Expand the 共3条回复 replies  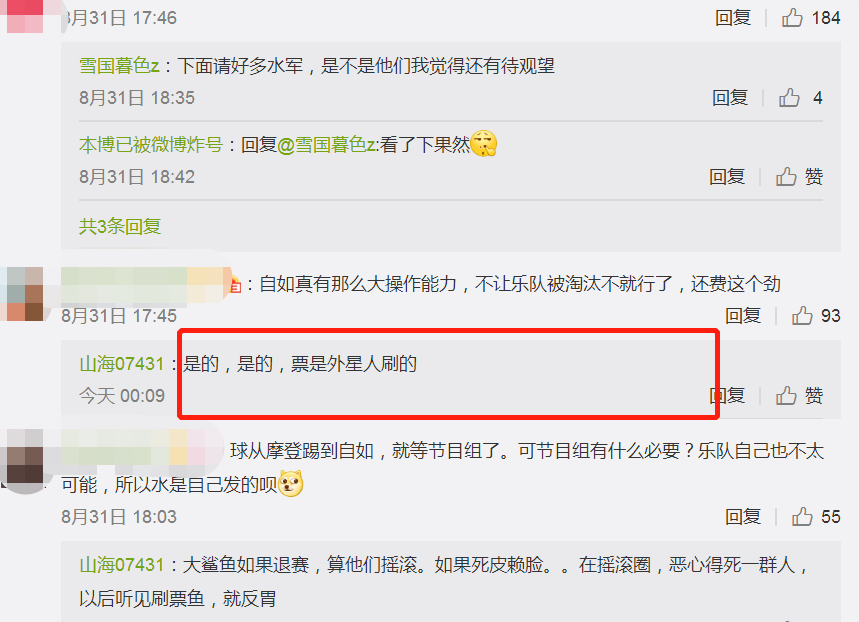click(x=120, y=226)
